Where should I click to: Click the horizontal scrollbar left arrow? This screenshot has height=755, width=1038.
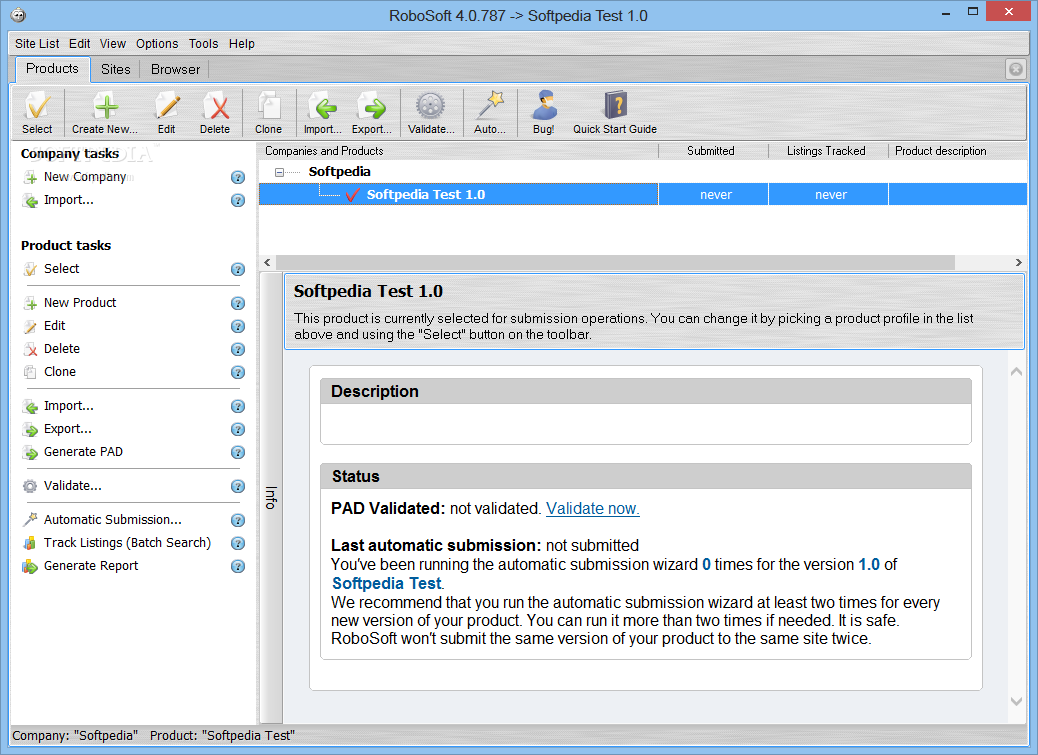(x=267, y=263)
